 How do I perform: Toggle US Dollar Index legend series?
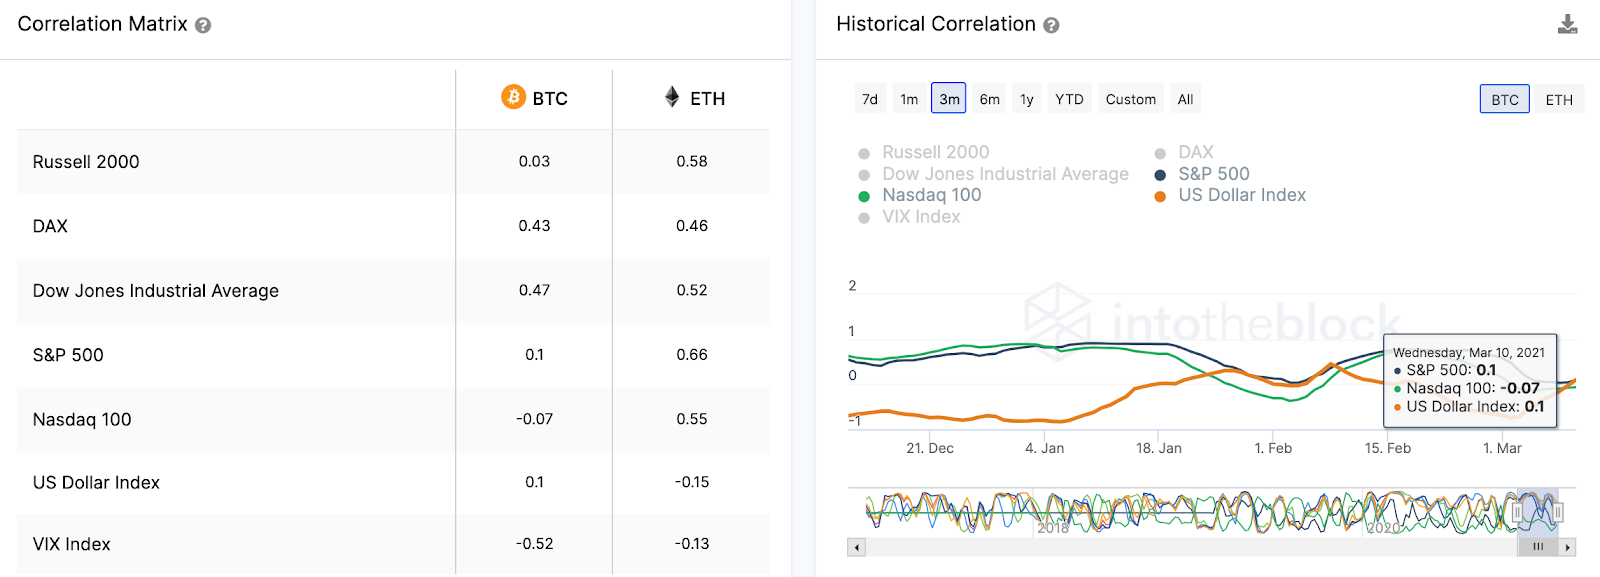[1230, 195]
